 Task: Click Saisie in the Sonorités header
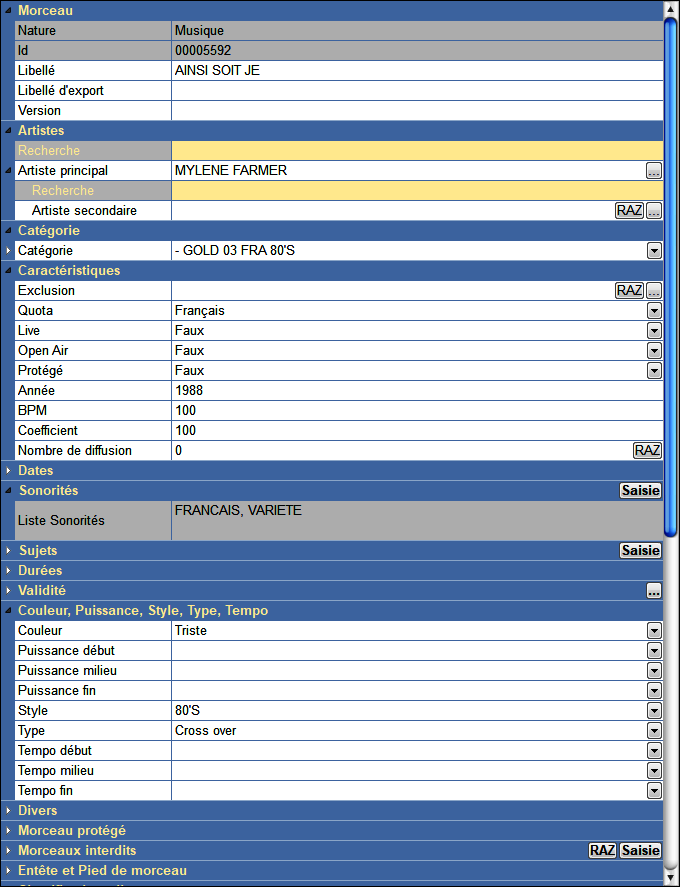641,491
